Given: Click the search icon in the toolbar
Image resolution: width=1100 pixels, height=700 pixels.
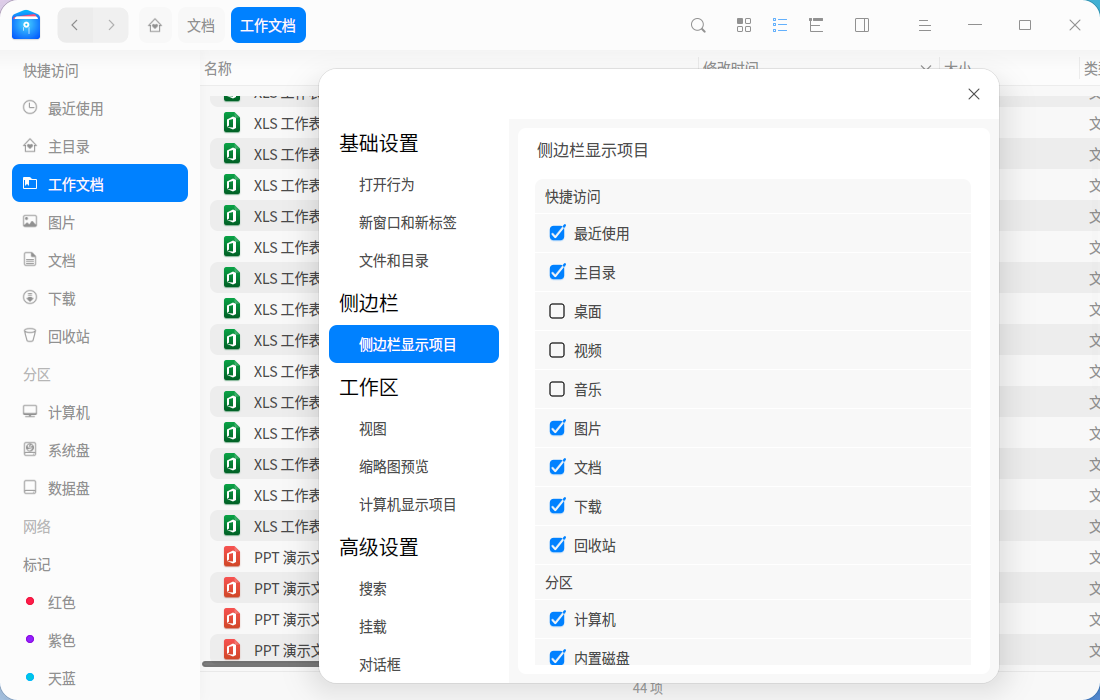Looking at the screenshot, I should coord(698,25).
